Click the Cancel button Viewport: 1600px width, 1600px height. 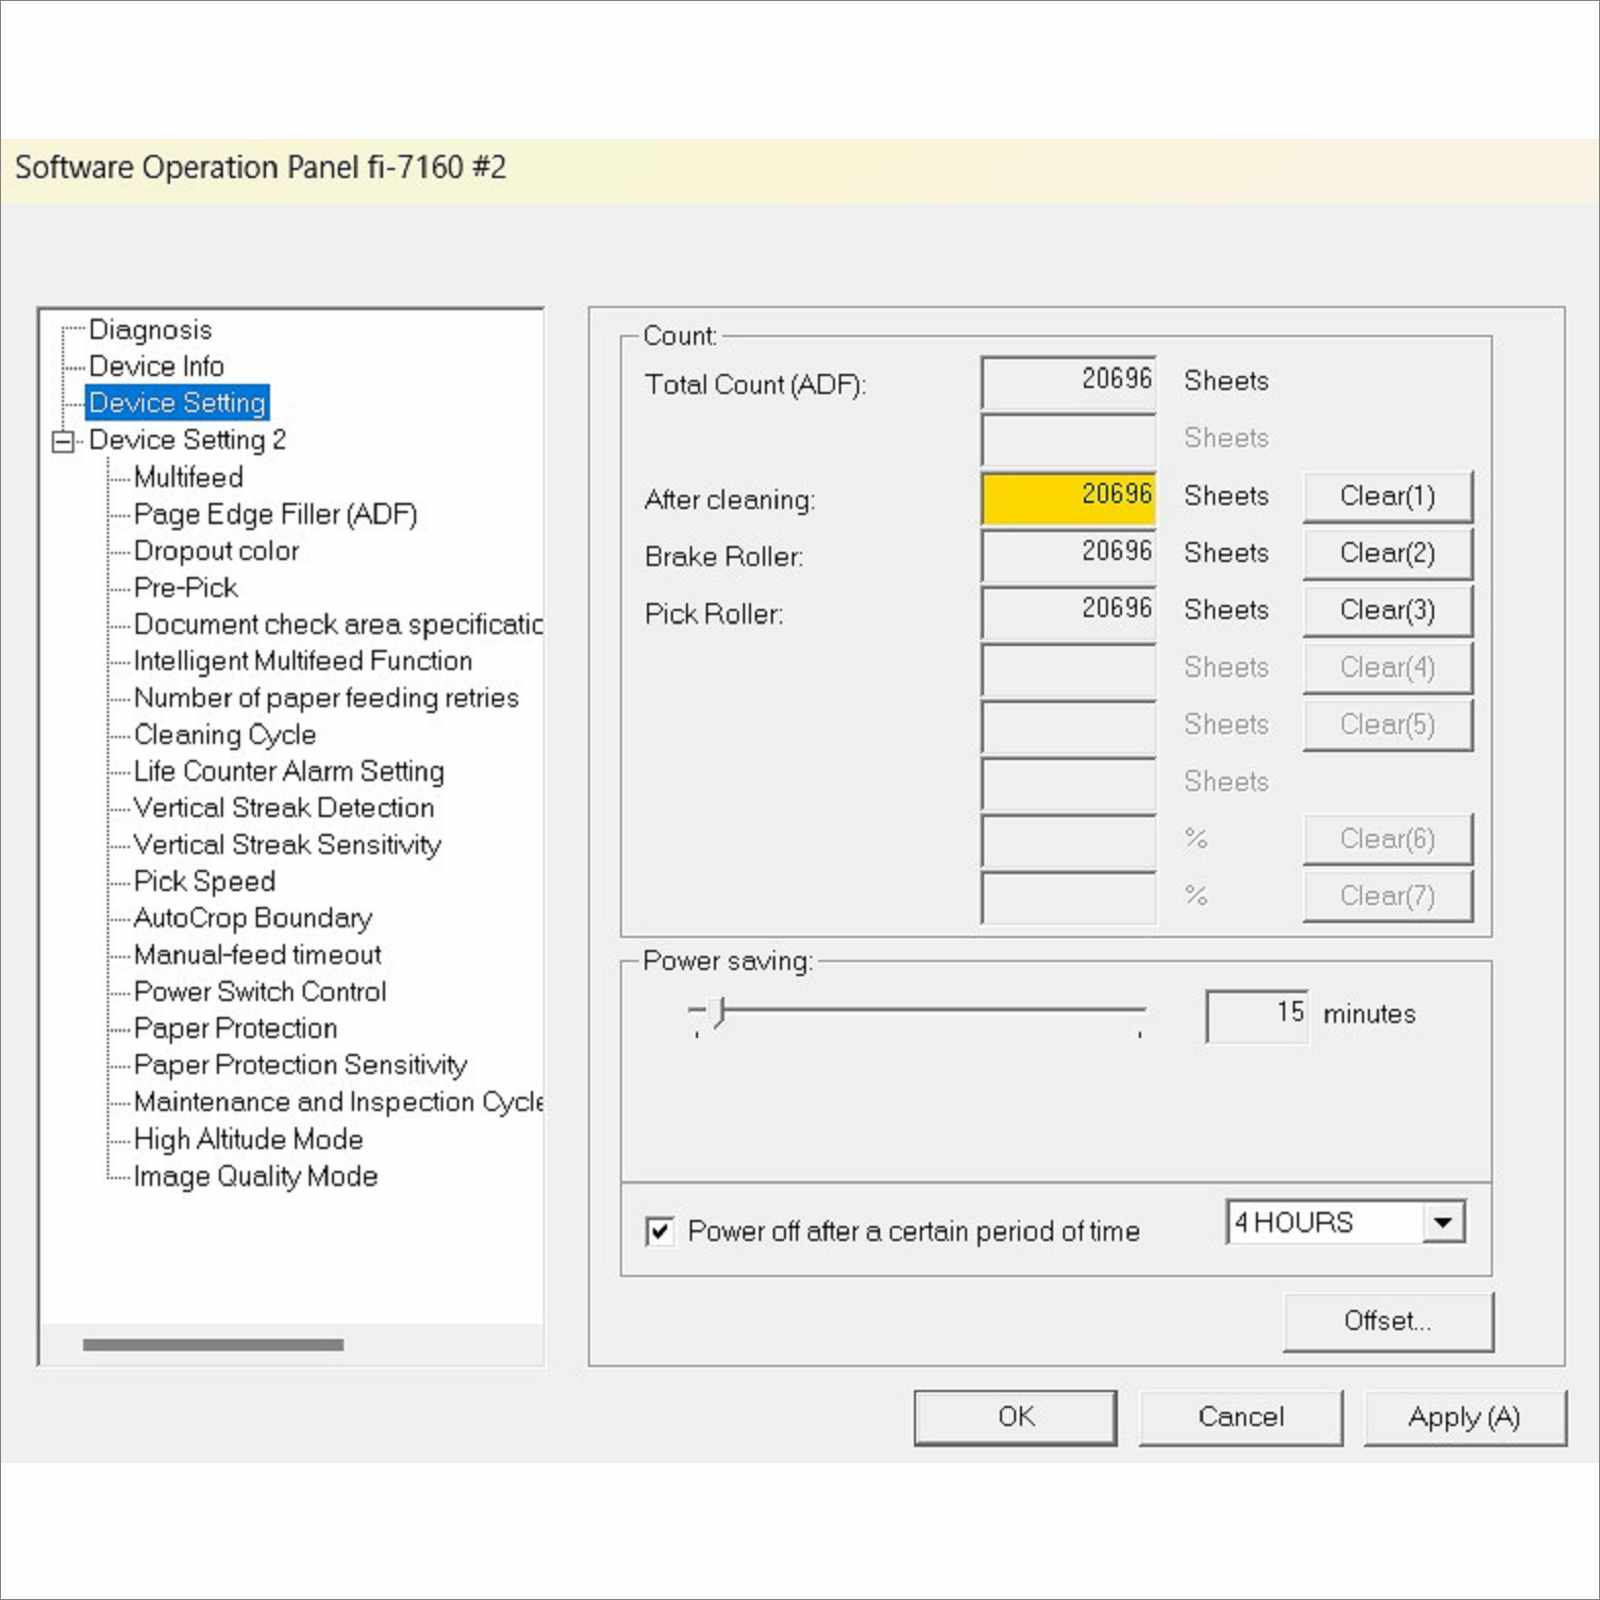[x=1240, y=1417]
